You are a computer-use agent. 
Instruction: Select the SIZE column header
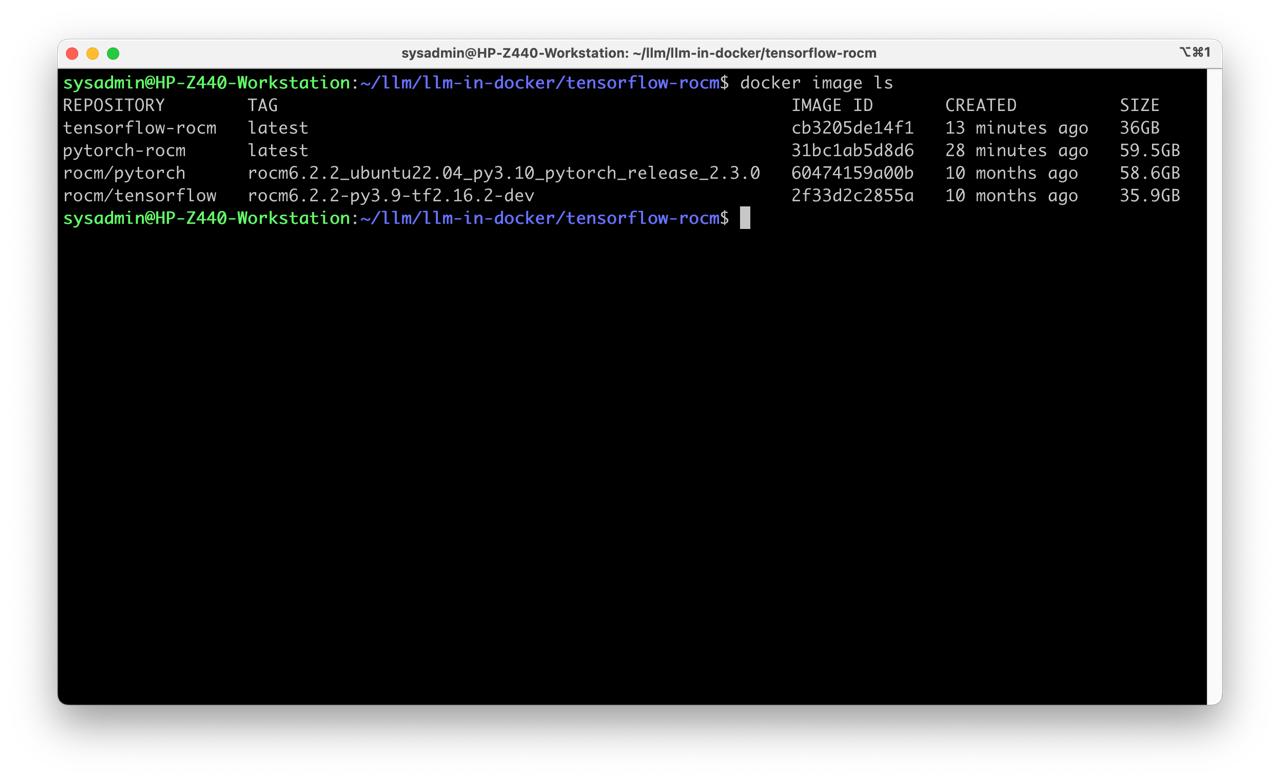(1140, 105)
